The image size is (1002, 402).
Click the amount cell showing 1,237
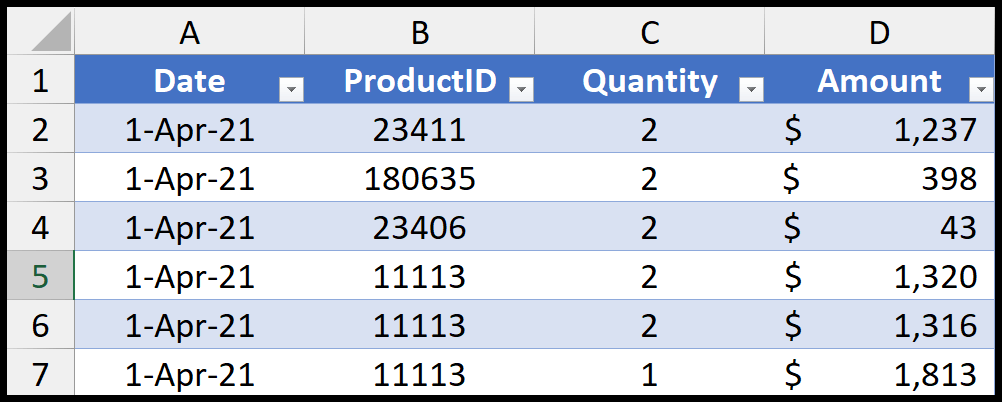click(x=879, y=128)
